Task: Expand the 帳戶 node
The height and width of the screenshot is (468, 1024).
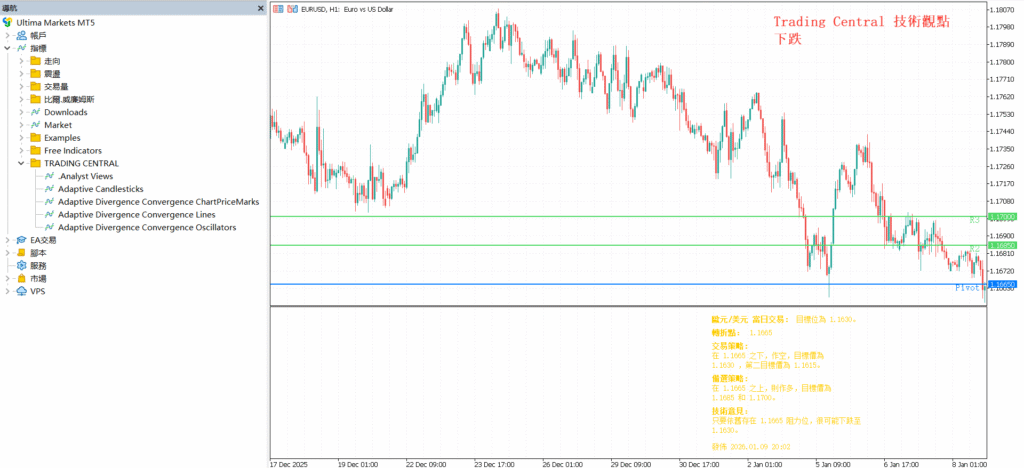Action: pos(8,35)
